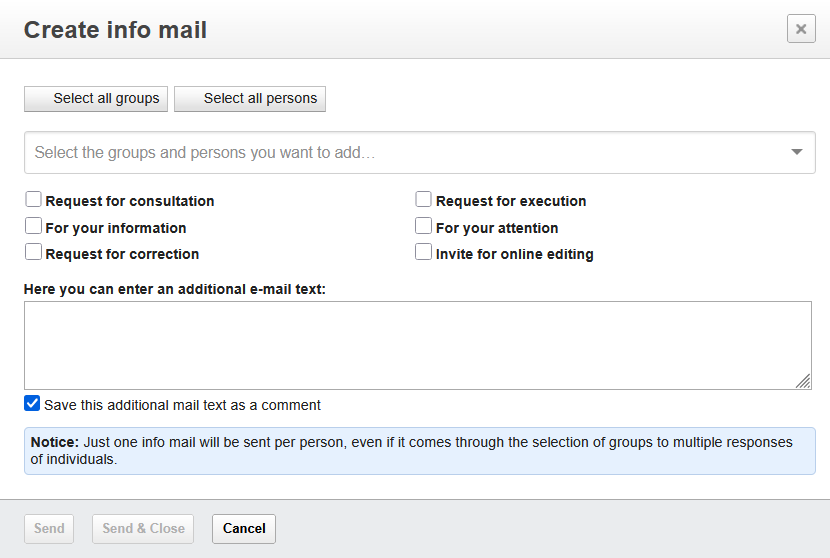Screen dimensions: 830x558
Task: Tick the Request for correction checkbox
Action: tap(34, 253)
